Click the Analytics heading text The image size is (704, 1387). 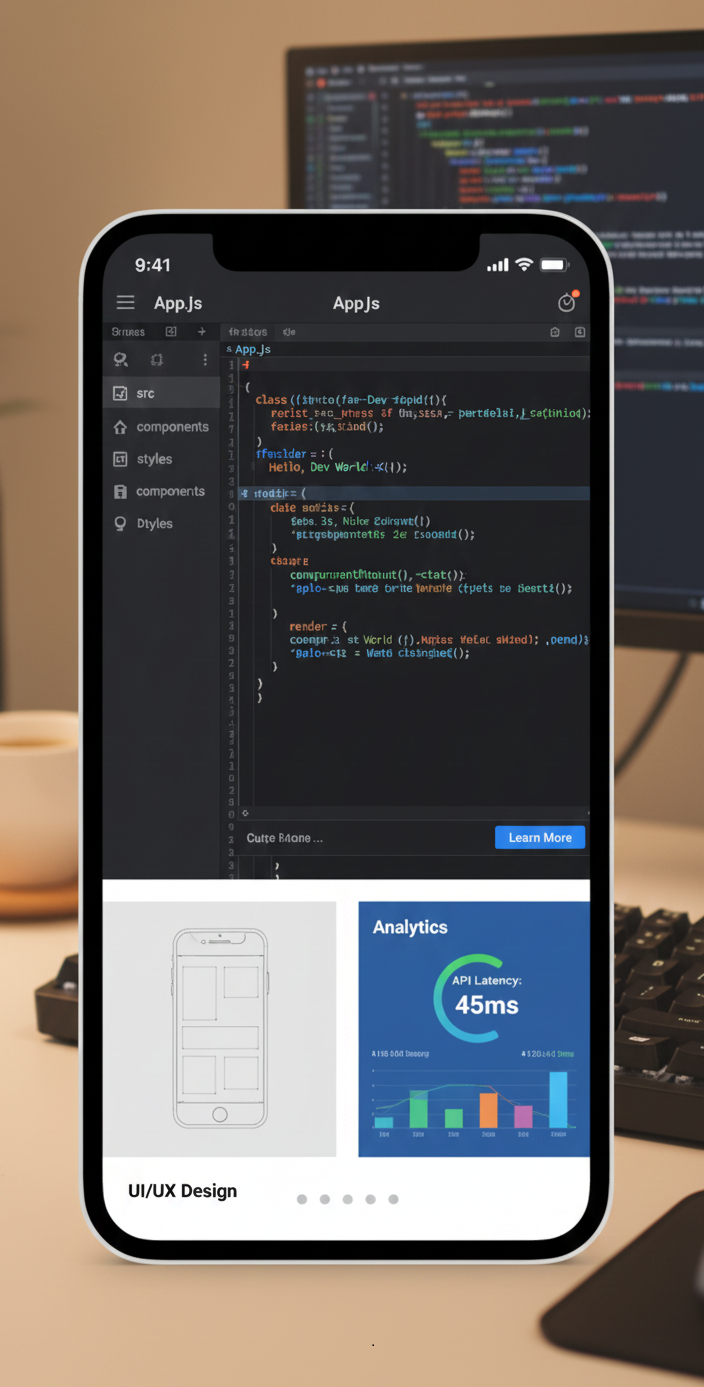click(410, 927)
